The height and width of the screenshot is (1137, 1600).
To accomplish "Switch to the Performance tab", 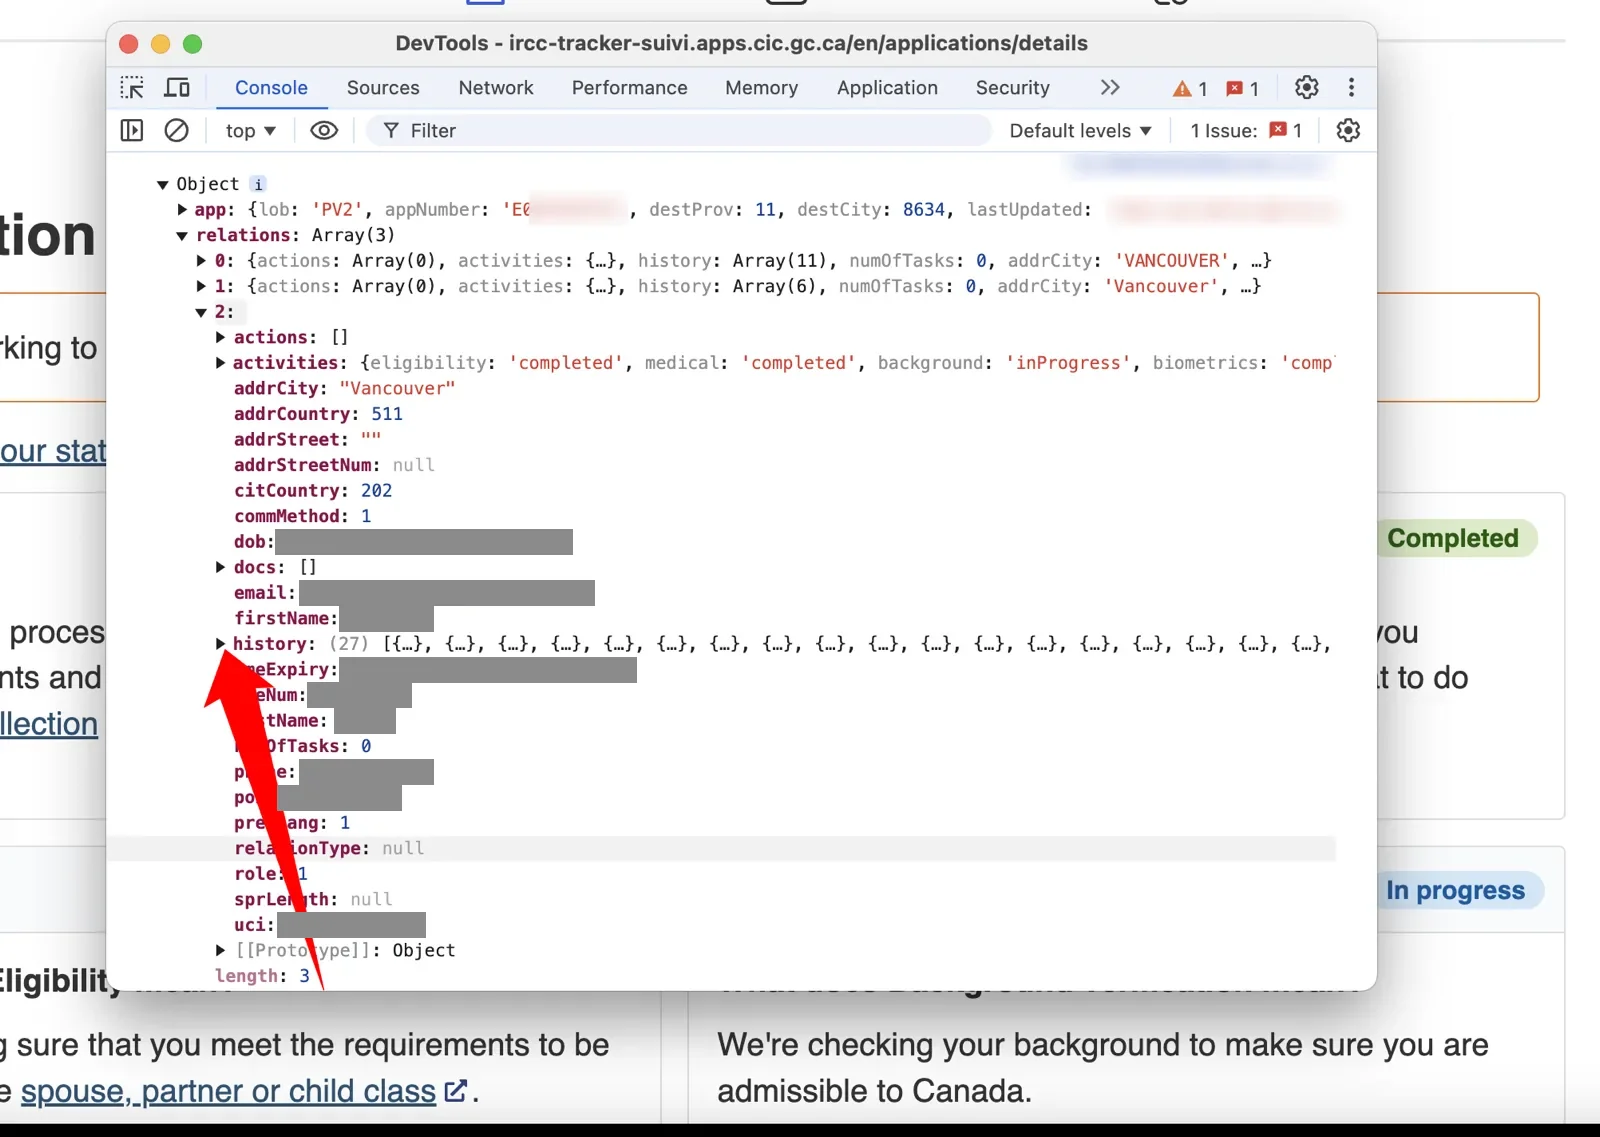I will [629, 88].
